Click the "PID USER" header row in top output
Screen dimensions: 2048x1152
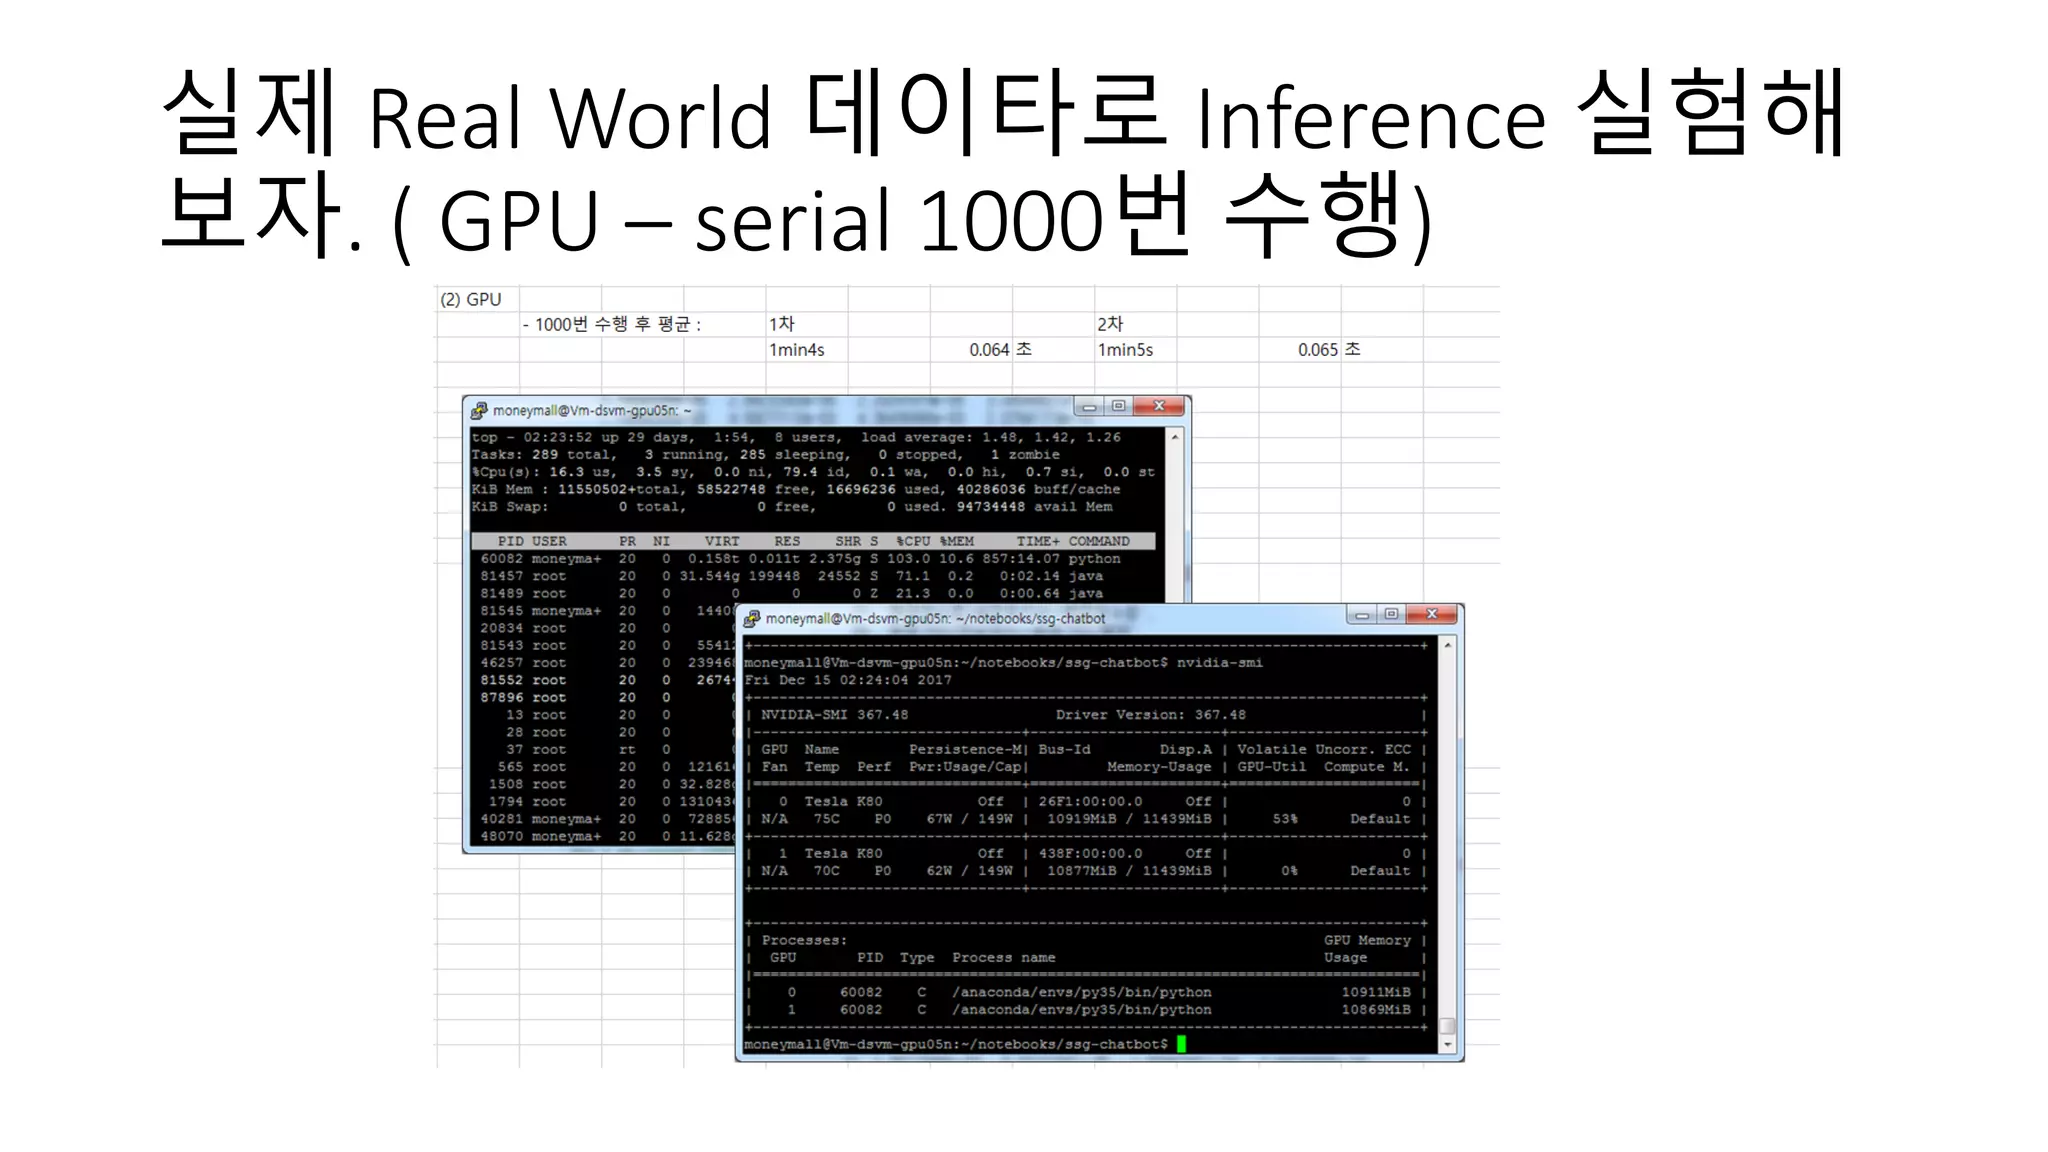click(x=813, y=541)
